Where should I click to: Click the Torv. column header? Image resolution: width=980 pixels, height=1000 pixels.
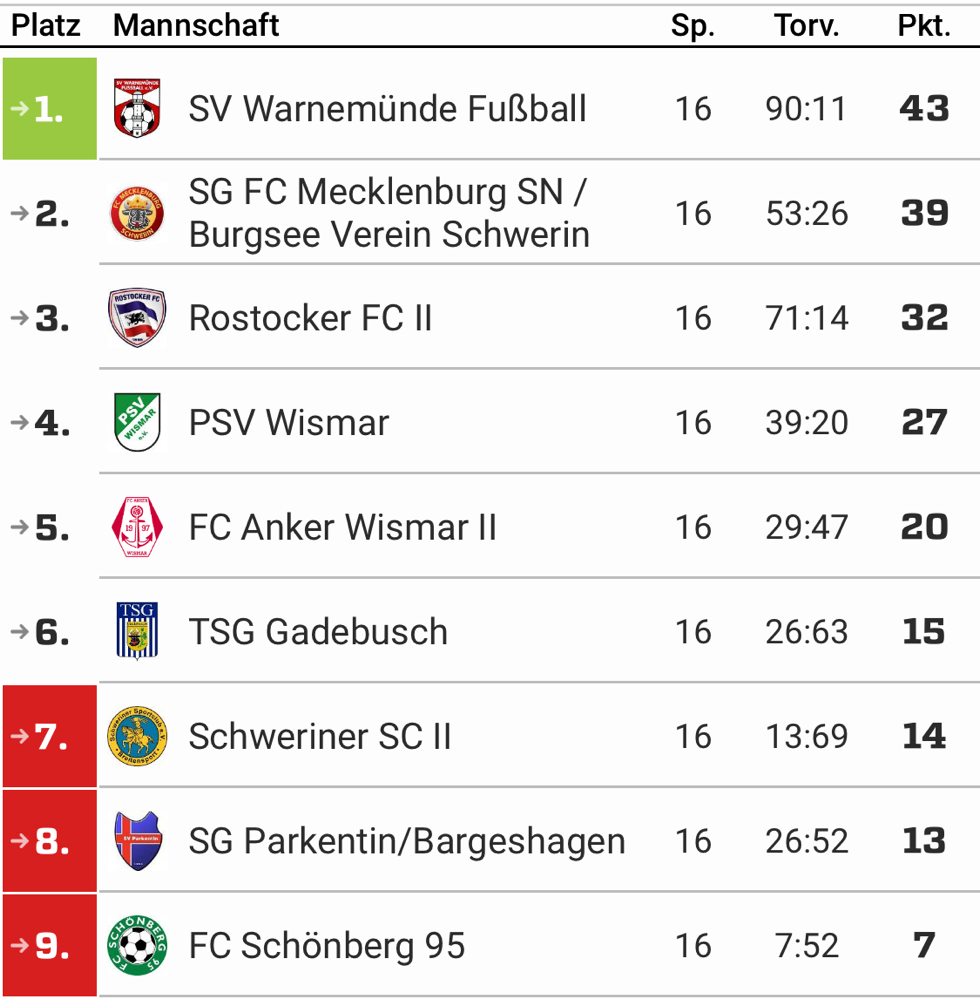pos(807,26)
